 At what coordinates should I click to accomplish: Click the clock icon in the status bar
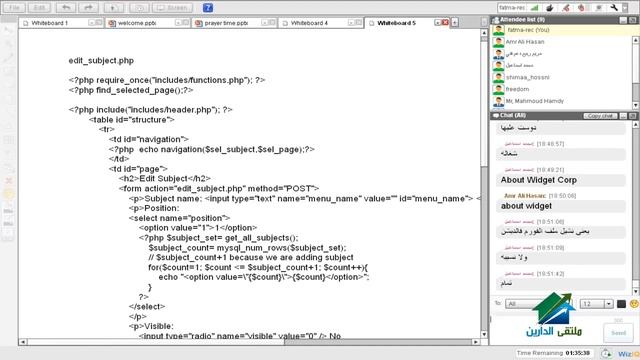(606, 353)
